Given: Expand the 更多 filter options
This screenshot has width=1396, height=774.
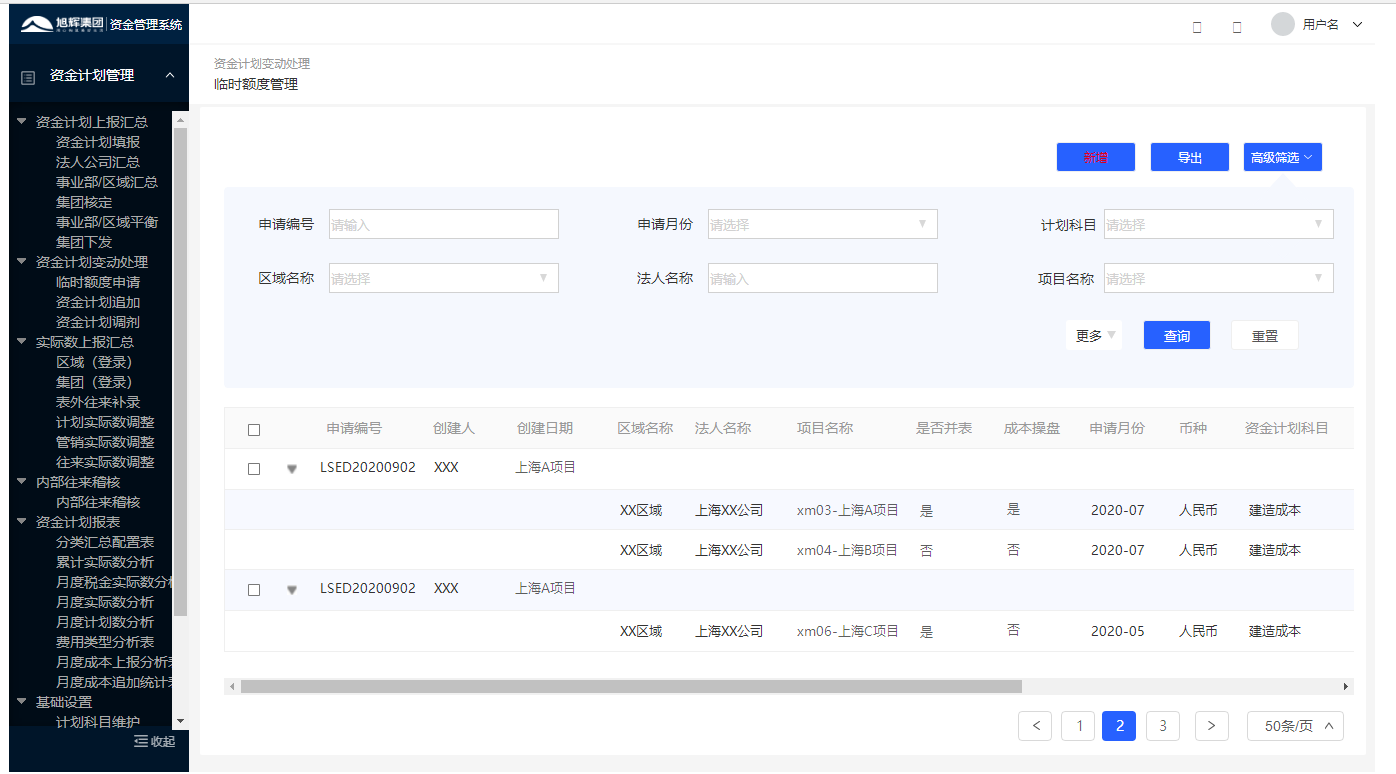Looking at the screenshot, I should click(x=1094, y=335).
